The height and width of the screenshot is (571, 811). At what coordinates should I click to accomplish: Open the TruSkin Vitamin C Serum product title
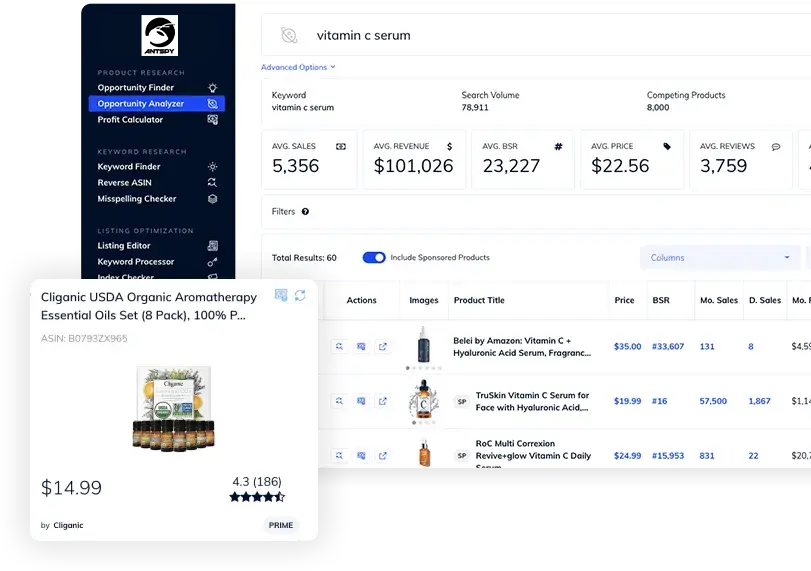point(532,401)
